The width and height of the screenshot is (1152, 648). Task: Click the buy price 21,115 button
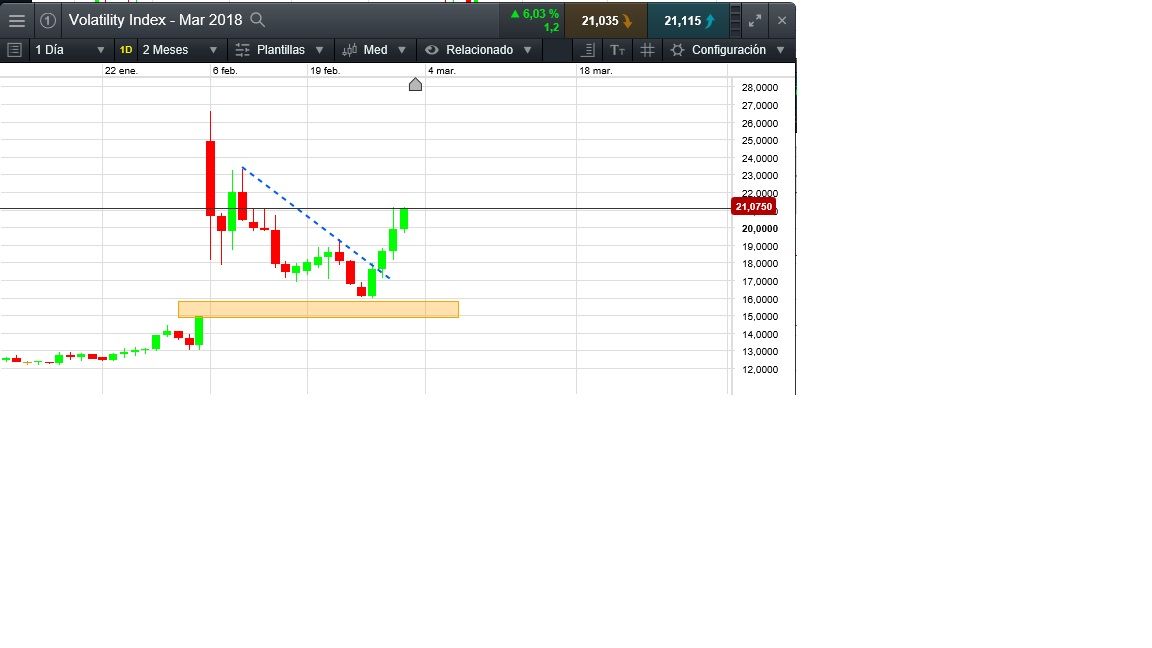click(688, 20)
